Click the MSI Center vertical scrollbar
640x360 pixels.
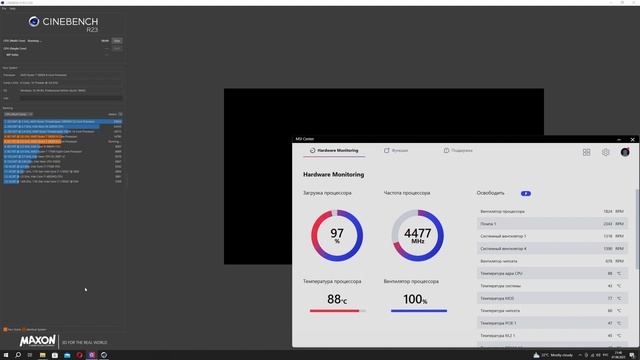[637, 229]
